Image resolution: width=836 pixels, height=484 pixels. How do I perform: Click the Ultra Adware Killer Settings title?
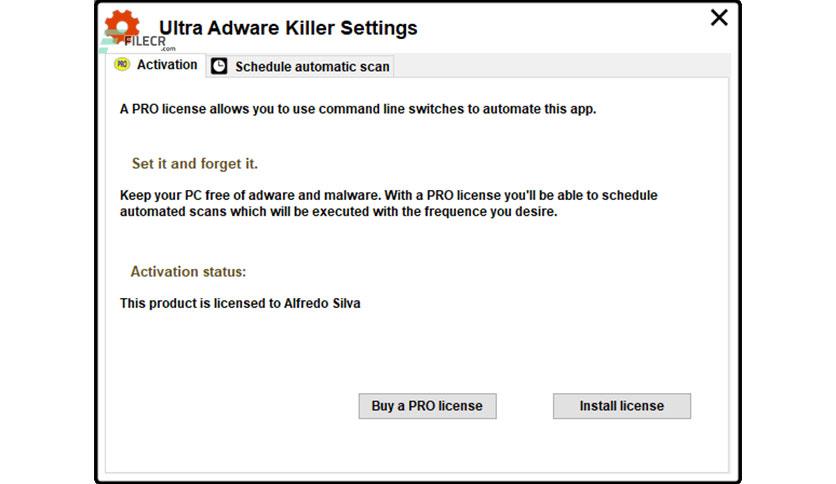[x=288, y=28]
